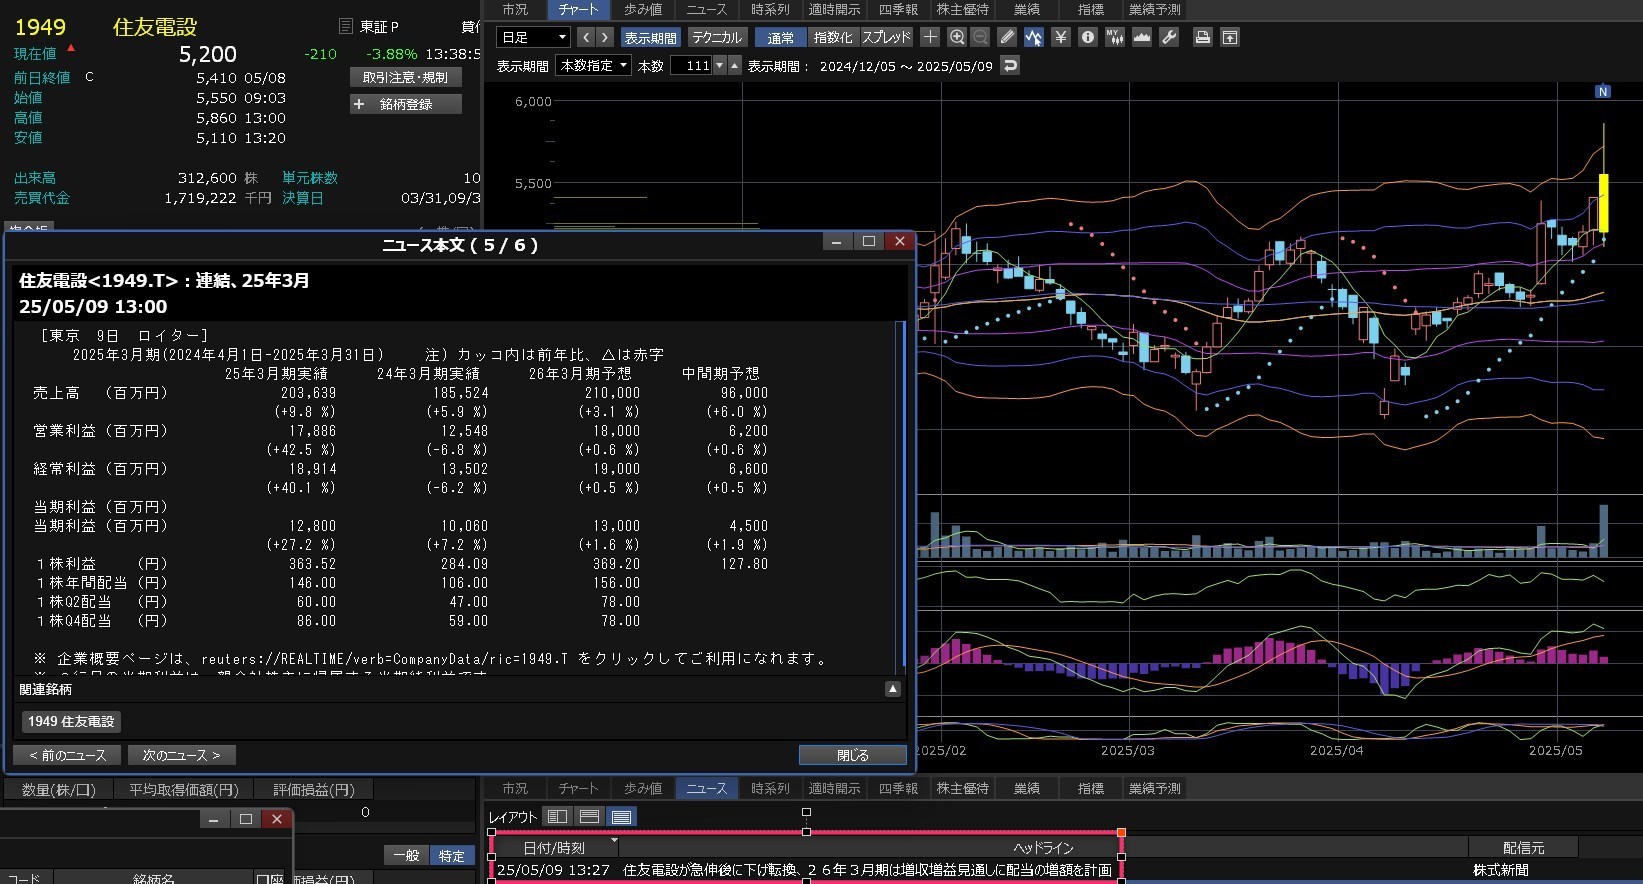The width and height of the screenshot is (1643, 884).
Task: Open chart settings wrench icon
Action: click(1169, 37)
